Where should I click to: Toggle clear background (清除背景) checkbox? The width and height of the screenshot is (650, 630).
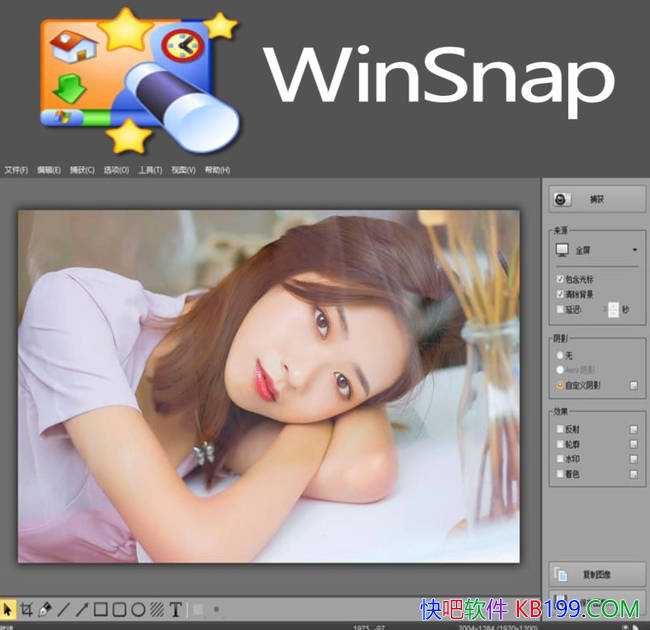[x=560, y=294]
